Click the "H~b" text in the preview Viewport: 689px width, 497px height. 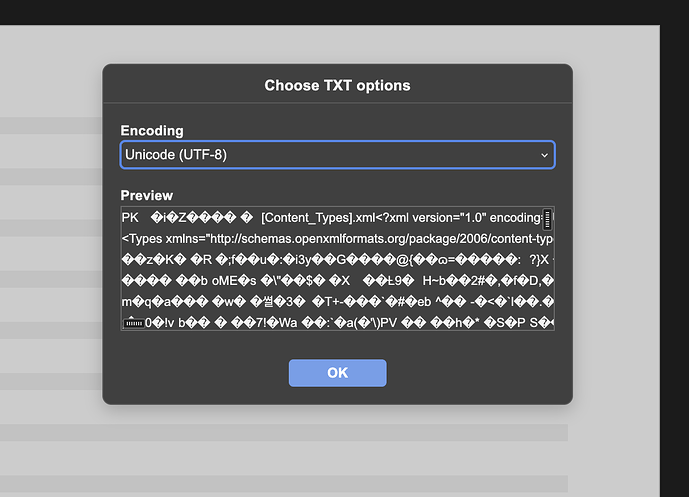[x=434, y=281]
